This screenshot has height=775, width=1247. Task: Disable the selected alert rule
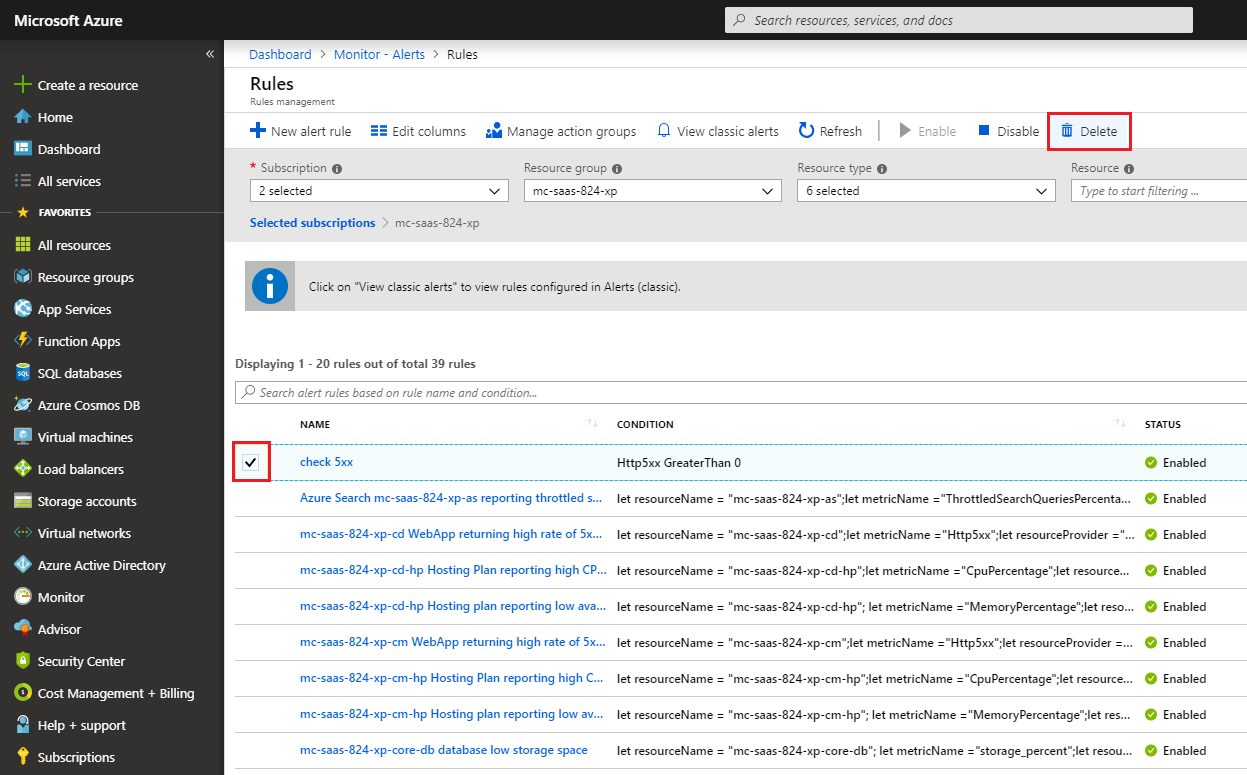click(1008, 131)
